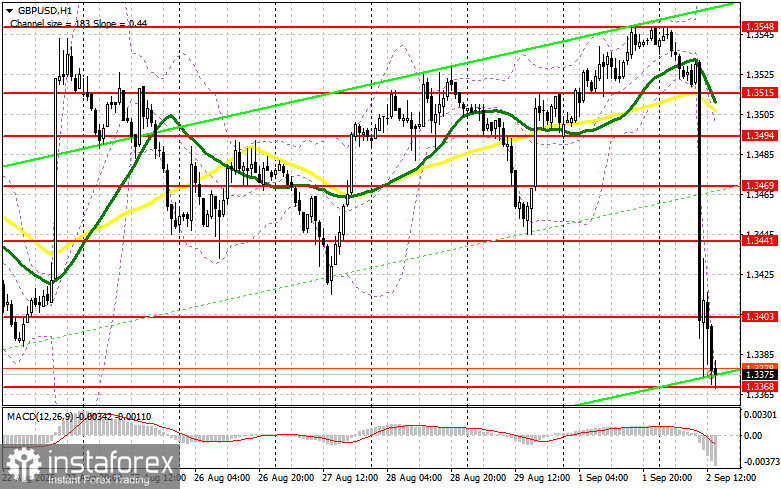This screenshot has width=781, height=489.
Task: Click the MACD scale value 0.00
Action: (755, 436)
